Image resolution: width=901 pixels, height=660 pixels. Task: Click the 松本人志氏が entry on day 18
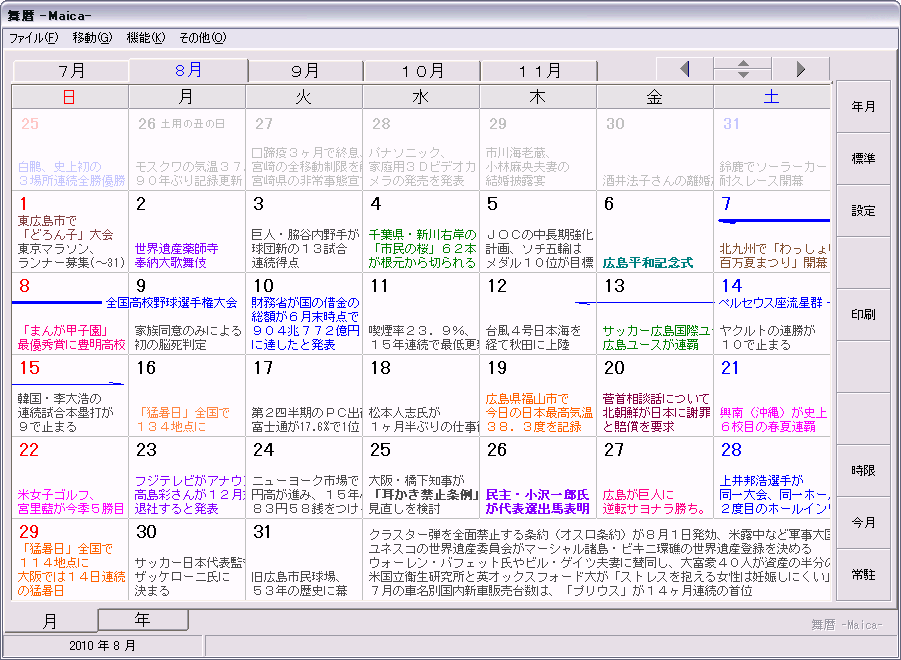pos(423,419)
